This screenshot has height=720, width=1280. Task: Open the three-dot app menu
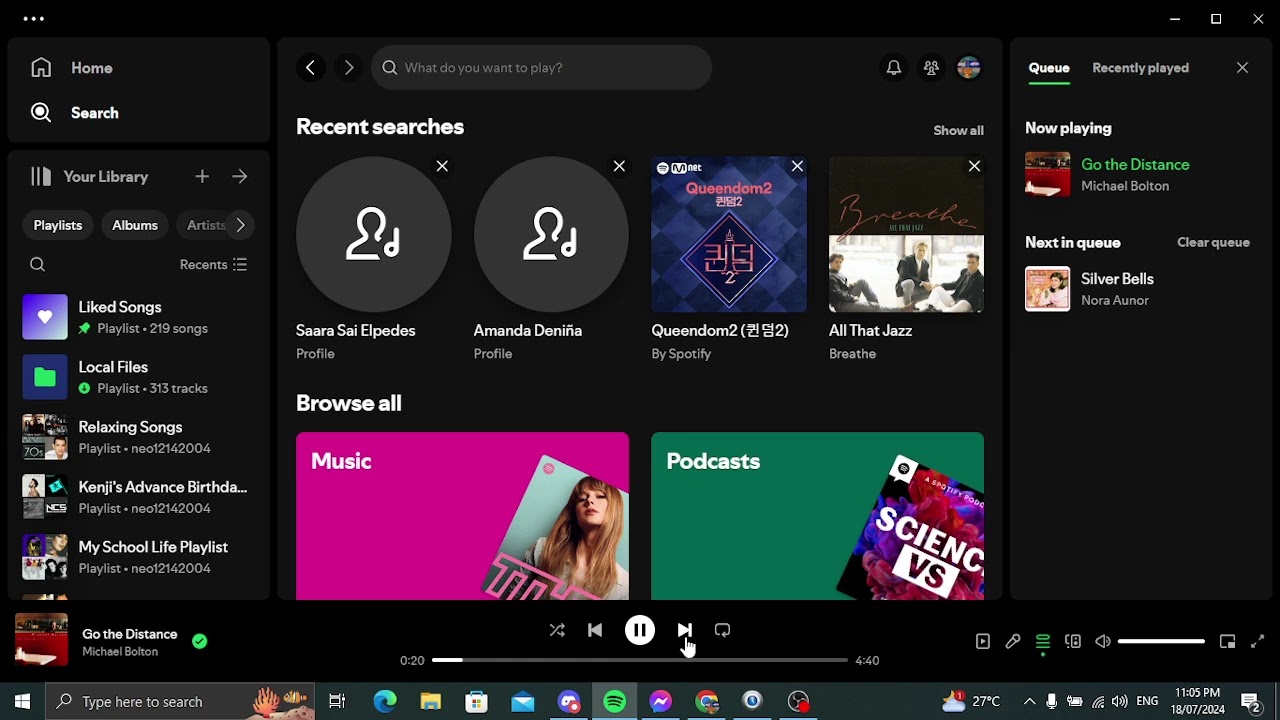pyautogui.click(x=33, y=19)
